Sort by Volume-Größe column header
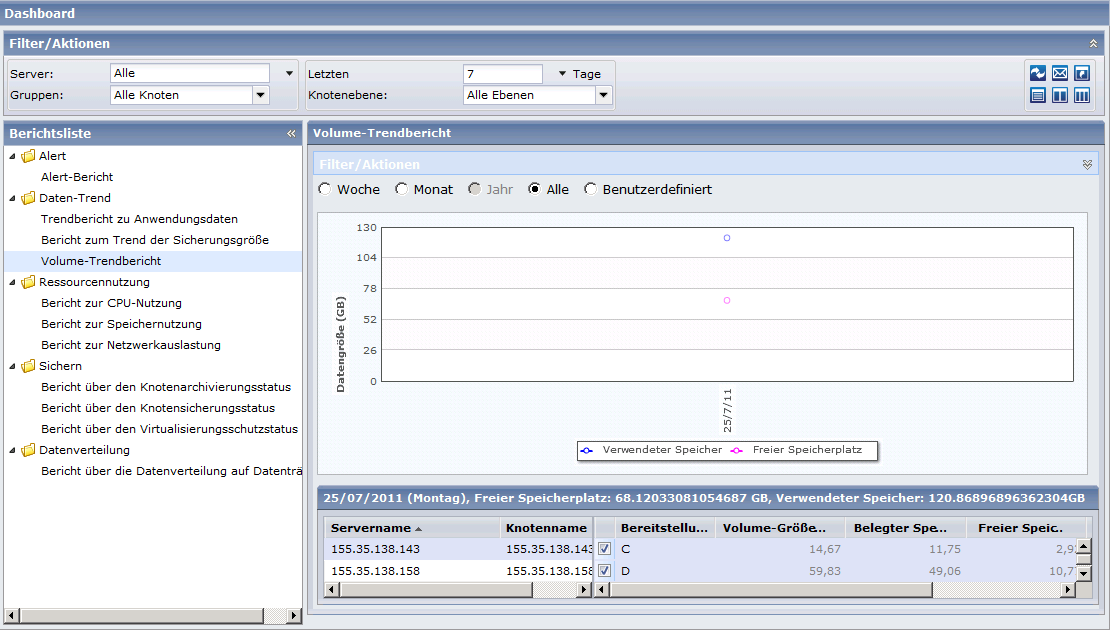The height and width of the screenshot is (630, 1110). point(780,528)
